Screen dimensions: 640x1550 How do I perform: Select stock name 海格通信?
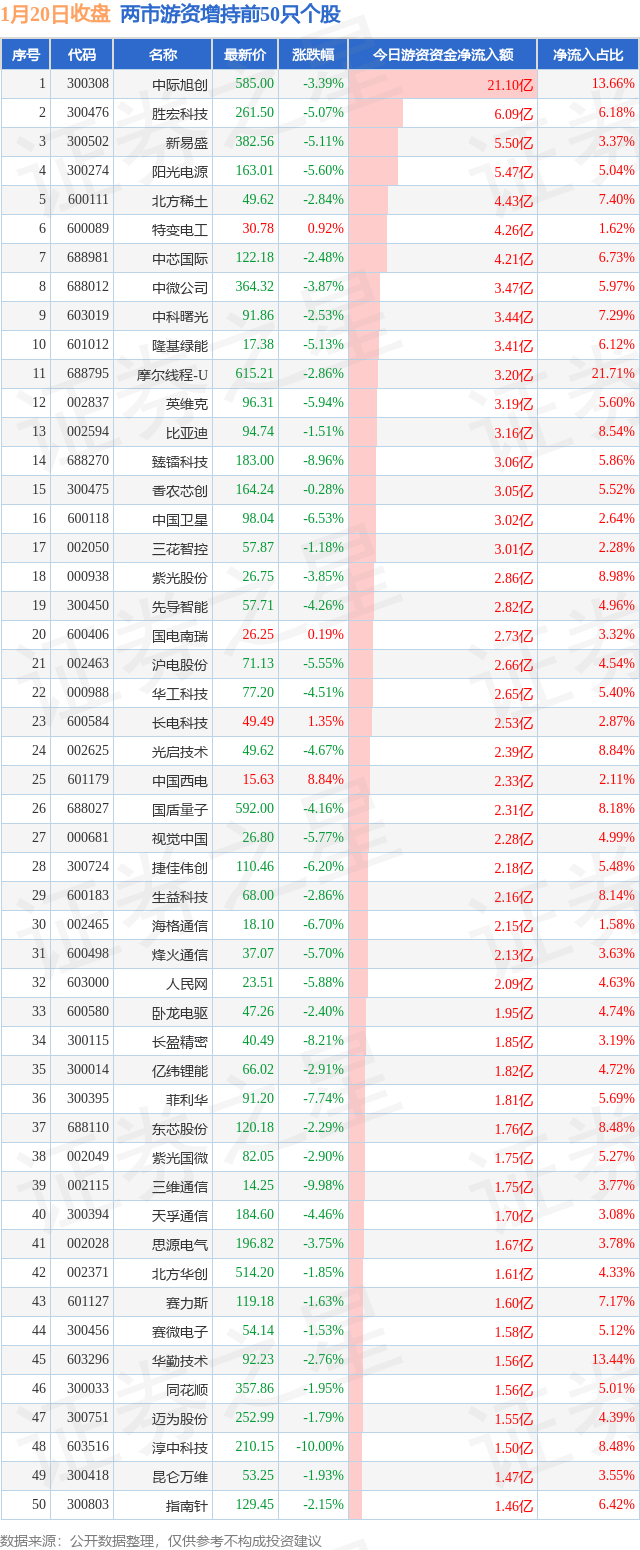[x=180, y=926]
